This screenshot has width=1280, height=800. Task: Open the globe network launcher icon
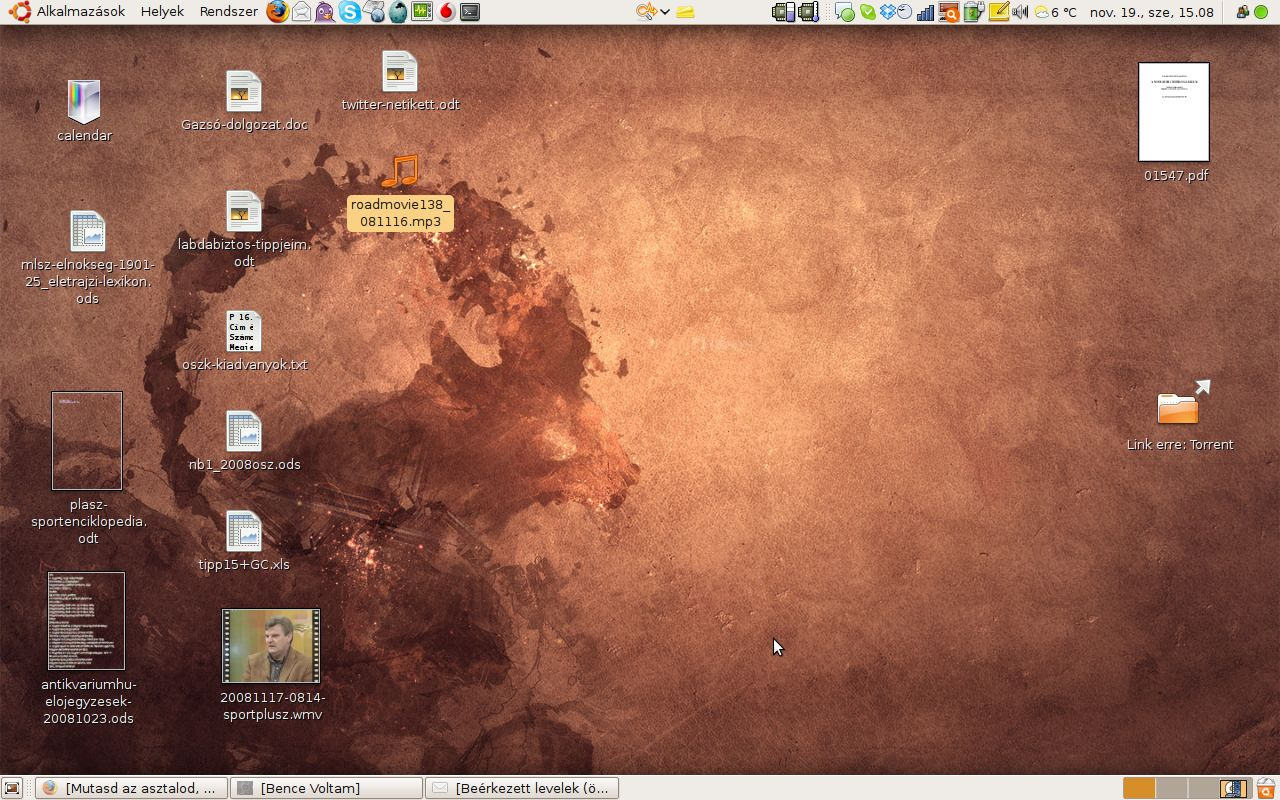click(x=373, y=12)
